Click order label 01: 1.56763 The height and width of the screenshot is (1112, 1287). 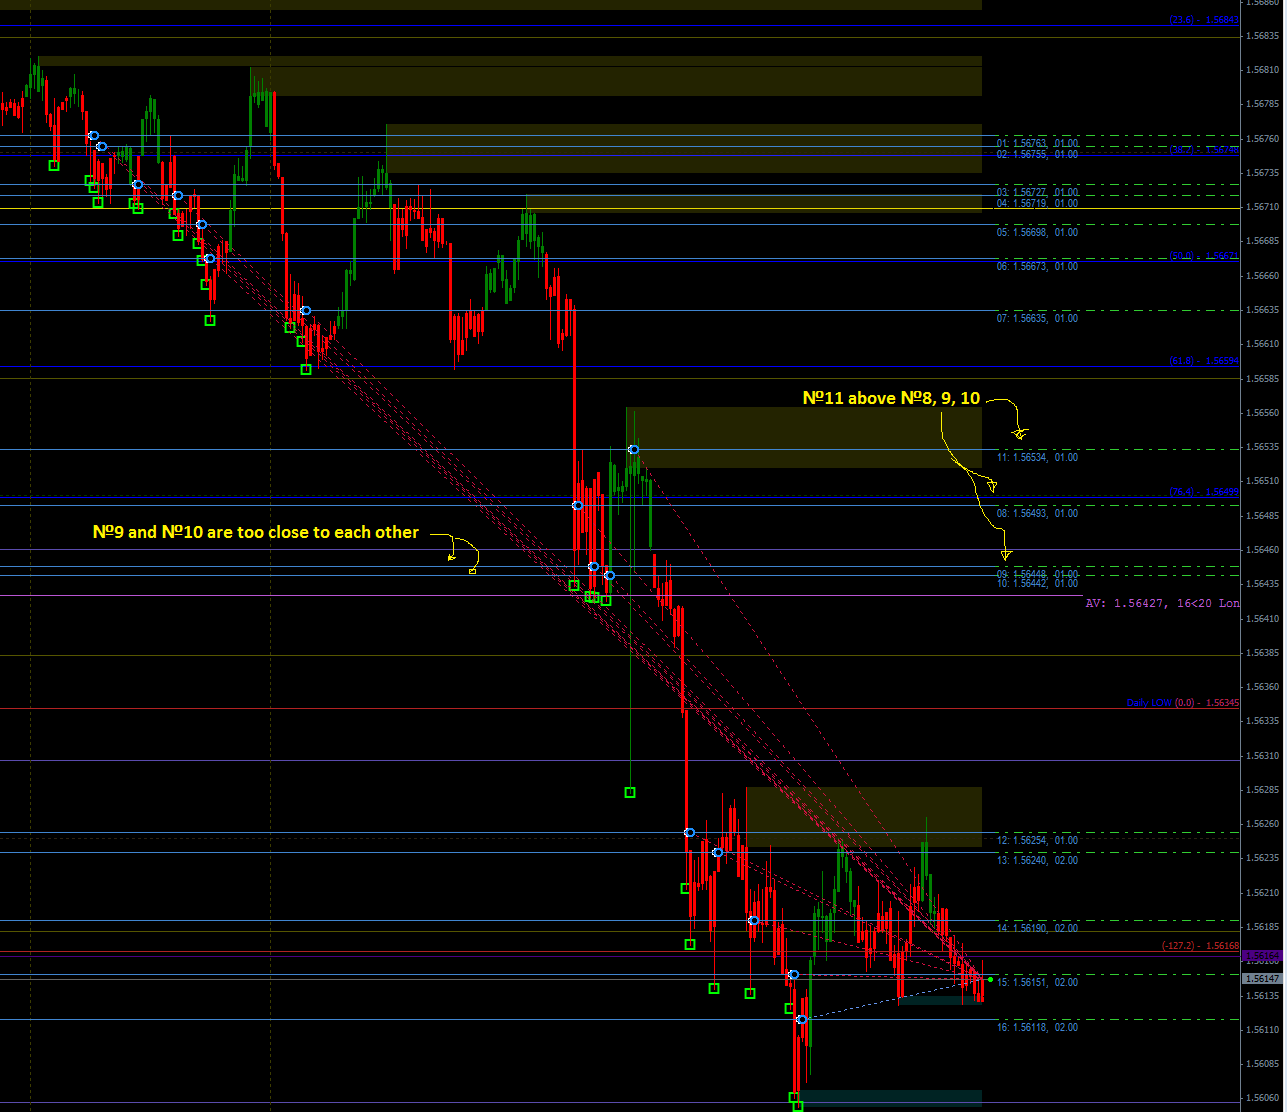(x=1037, y=143)
